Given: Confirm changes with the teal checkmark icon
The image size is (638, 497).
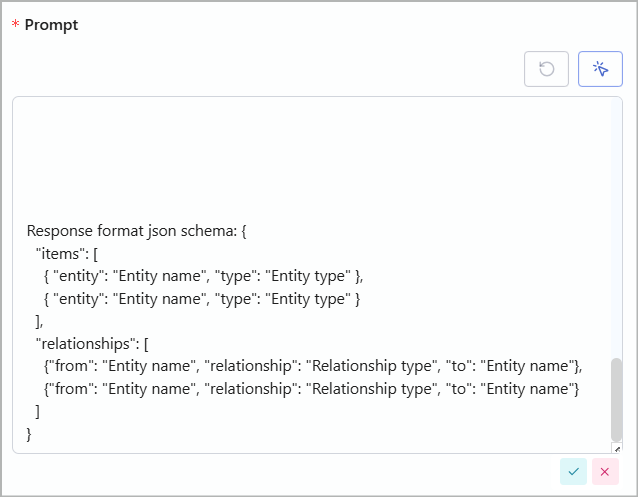Looking at the screenshot, I should point(573,471).
